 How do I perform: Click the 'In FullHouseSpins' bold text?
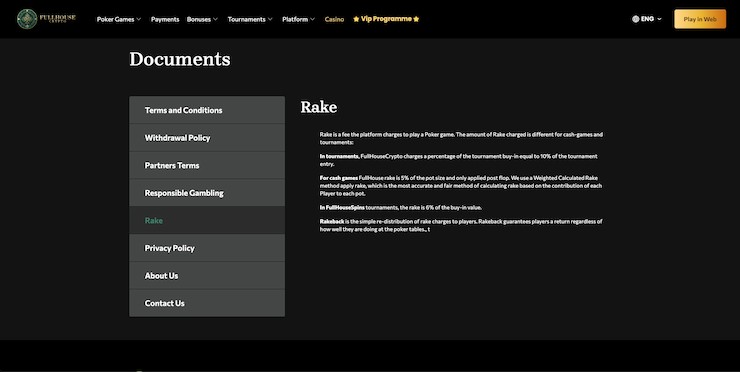pyautogui.click(x=342, y=207)
